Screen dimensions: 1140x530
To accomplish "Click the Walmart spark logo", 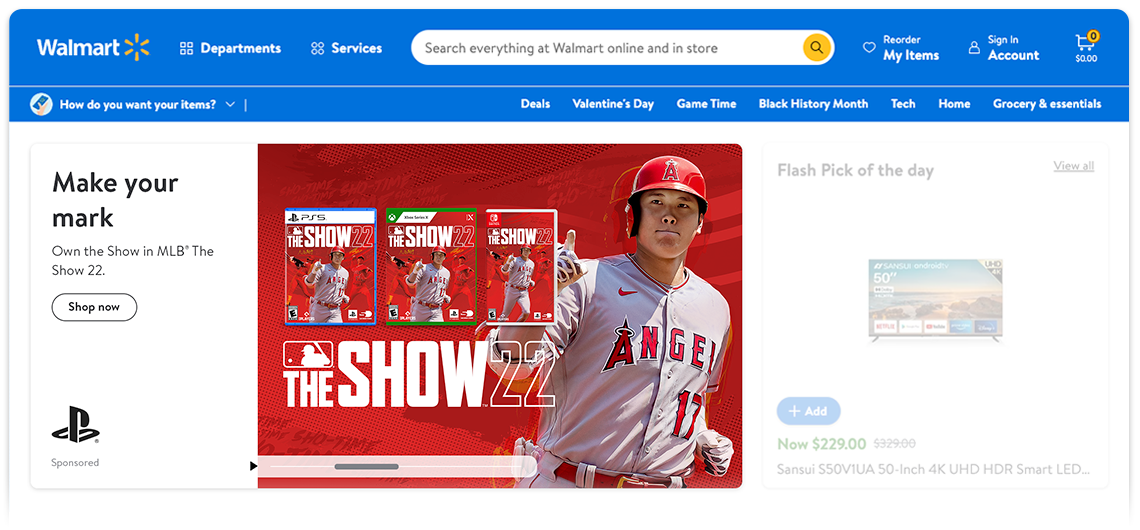I will [137, 47].
